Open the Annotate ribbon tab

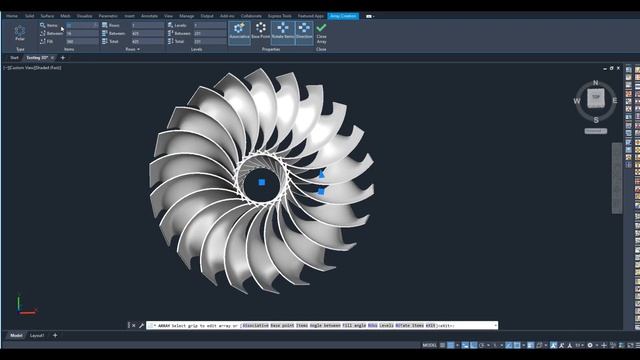(149, 16)
